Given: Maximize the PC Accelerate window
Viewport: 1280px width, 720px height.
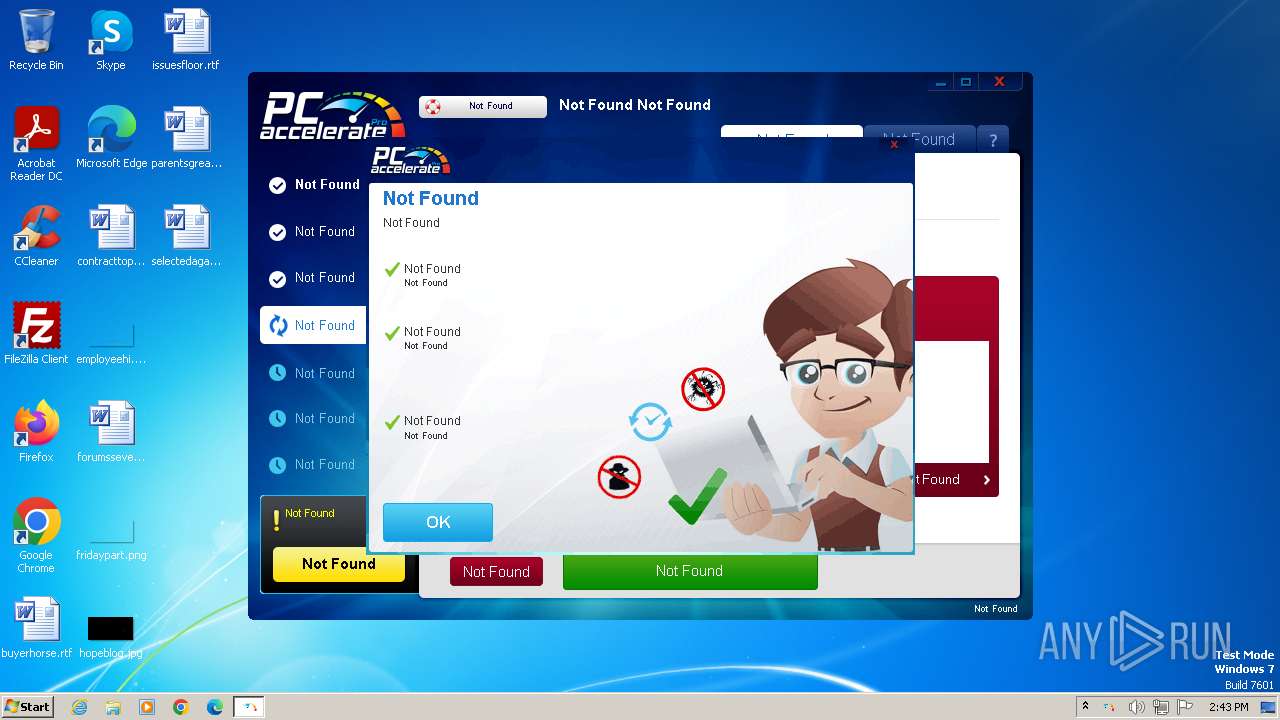Looking at the screenshot, I should [x=966, y=82].
